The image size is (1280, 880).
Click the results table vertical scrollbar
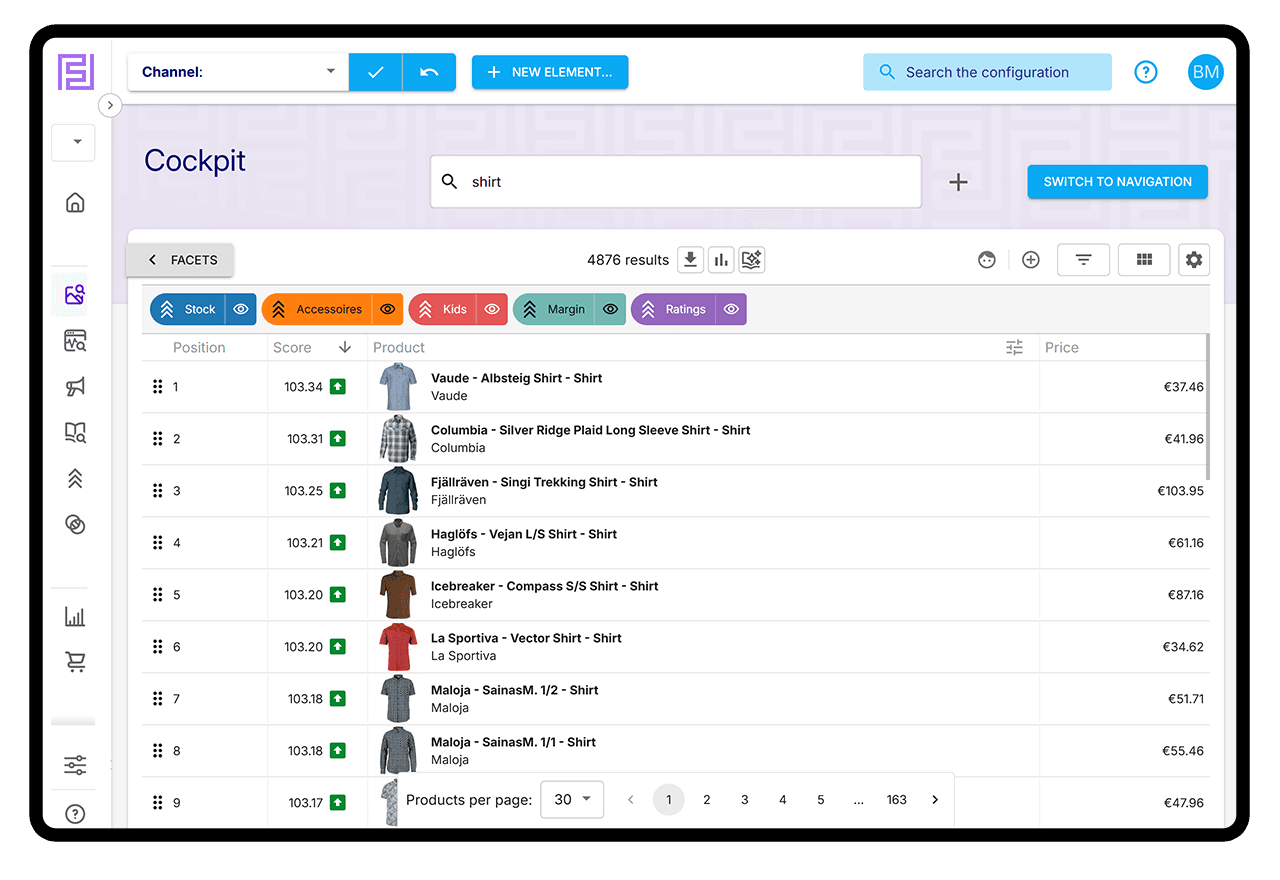[x=1208, y=408]
